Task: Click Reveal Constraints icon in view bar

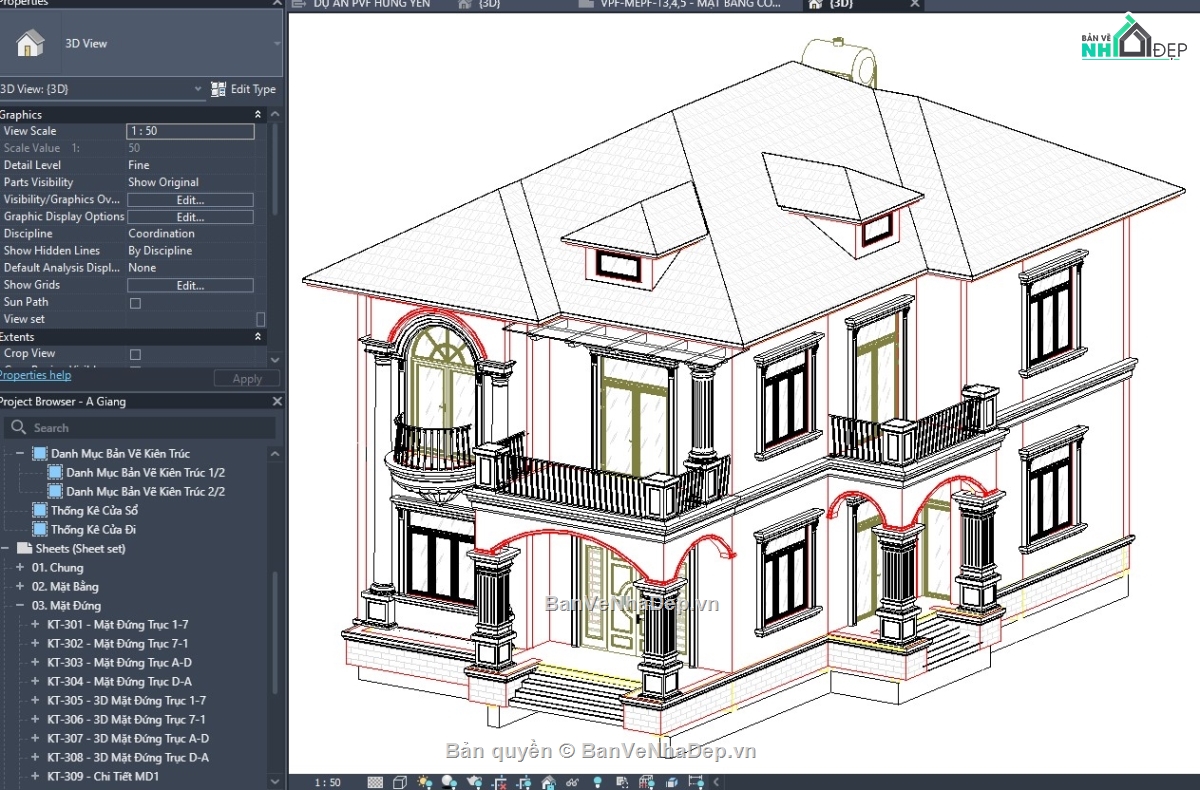Action: (x=696, y=782)
